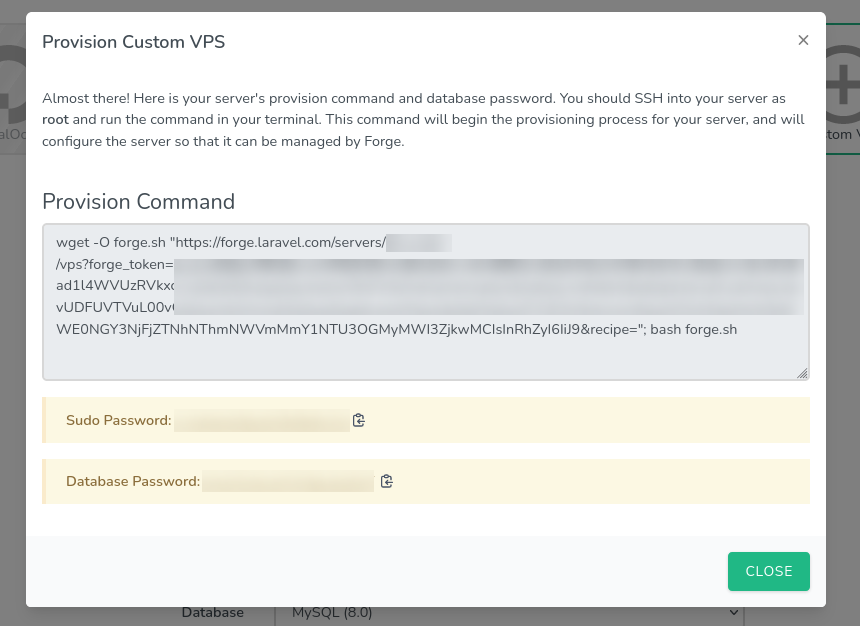Click the bold 'root' word in instructions

(x=55, y=120)
